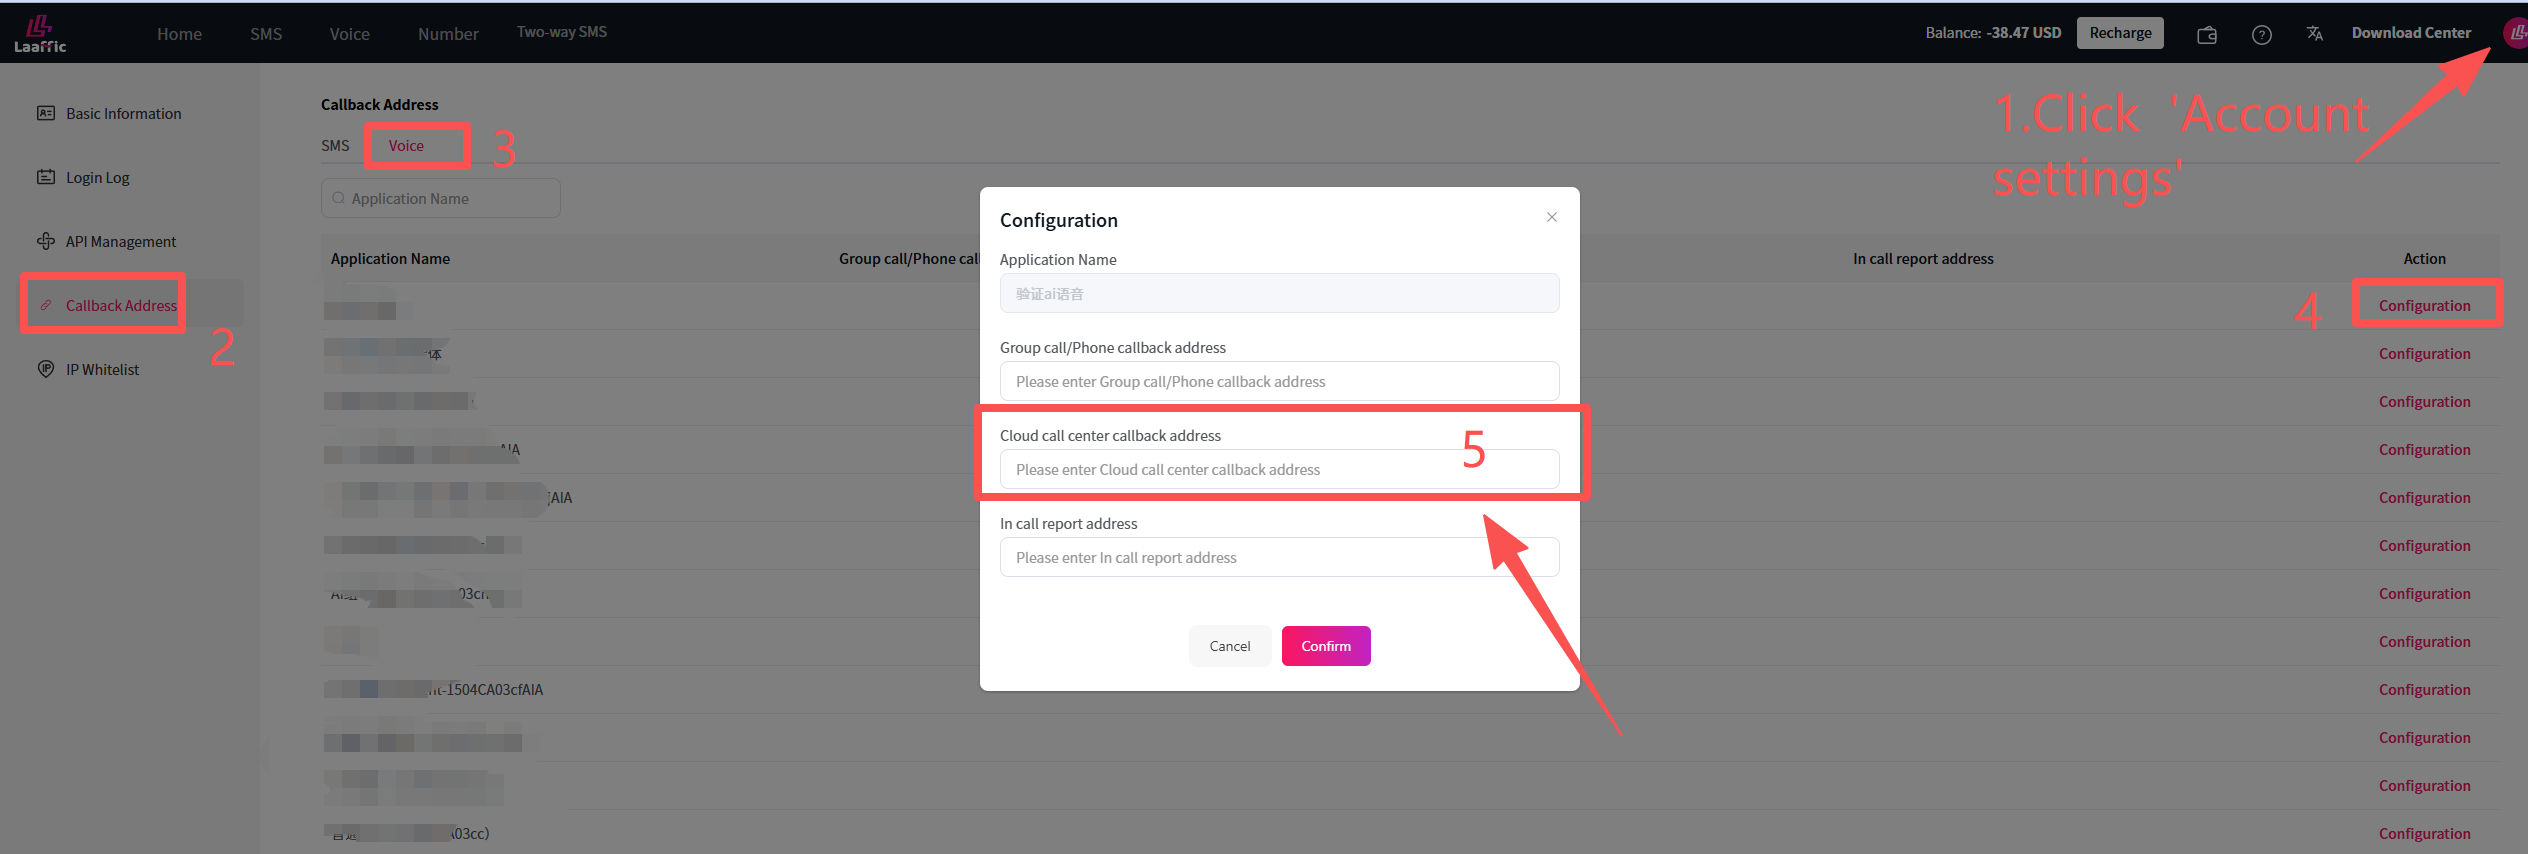Focus the Cloud call center callback address field
The height and width of the screenshot is (854, 2528).
click(1279, 470)
